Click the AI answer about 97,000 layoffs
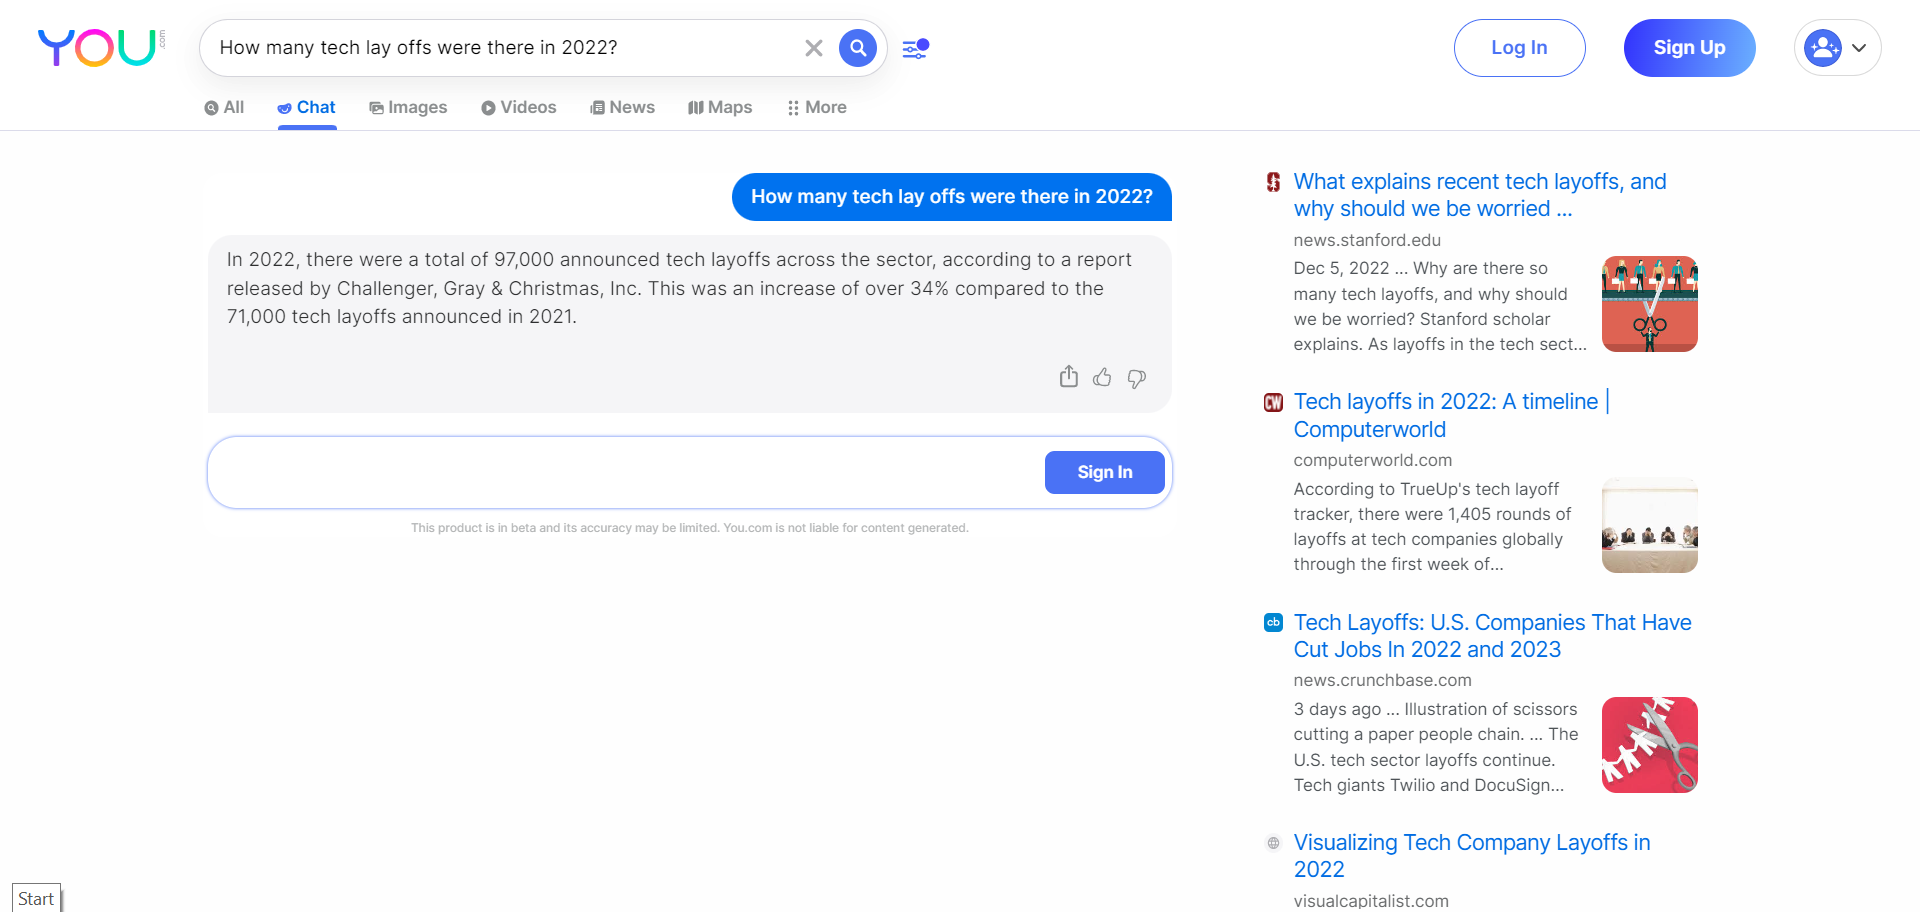Viewport: 1920px width, 912px height. pyautogui.click(x=679, y=288)
